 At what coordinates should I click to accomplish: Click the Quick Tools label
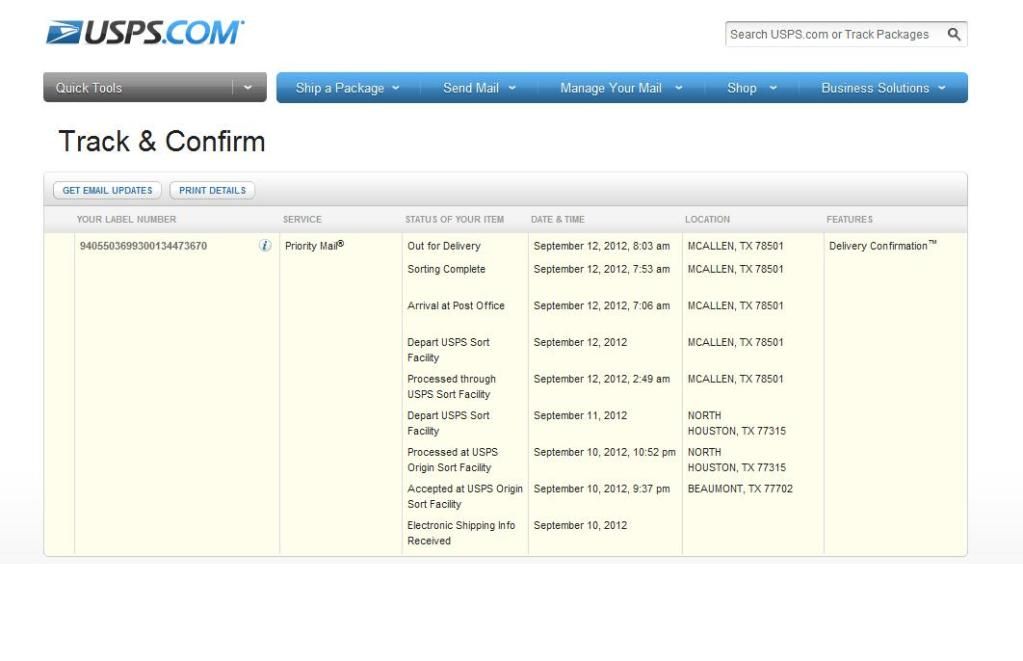tap(89, 88)
